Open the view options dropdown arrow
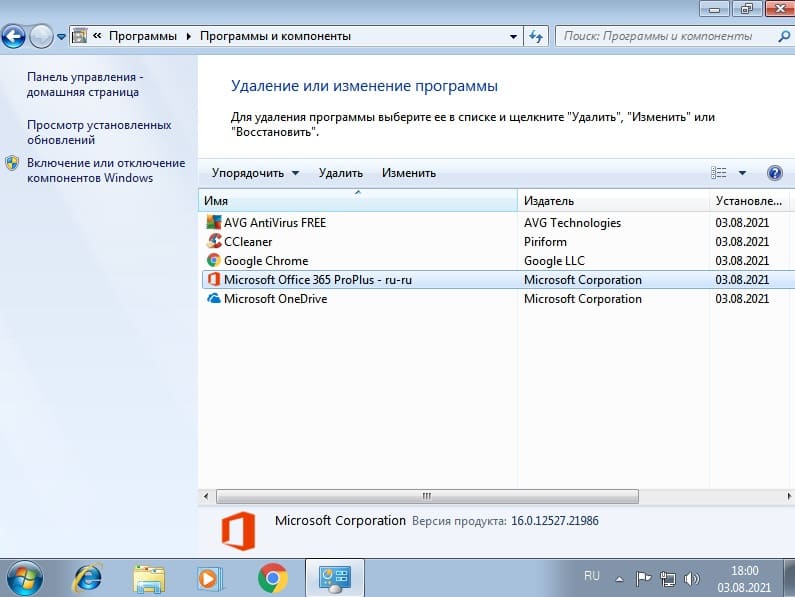This screenshot has height=597, width=795. pos(742,173)
